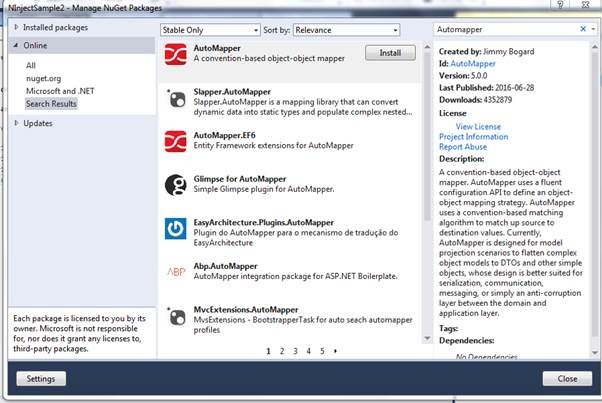Click the Abp.AutoMapper ABP logo icon

[176, 272]
